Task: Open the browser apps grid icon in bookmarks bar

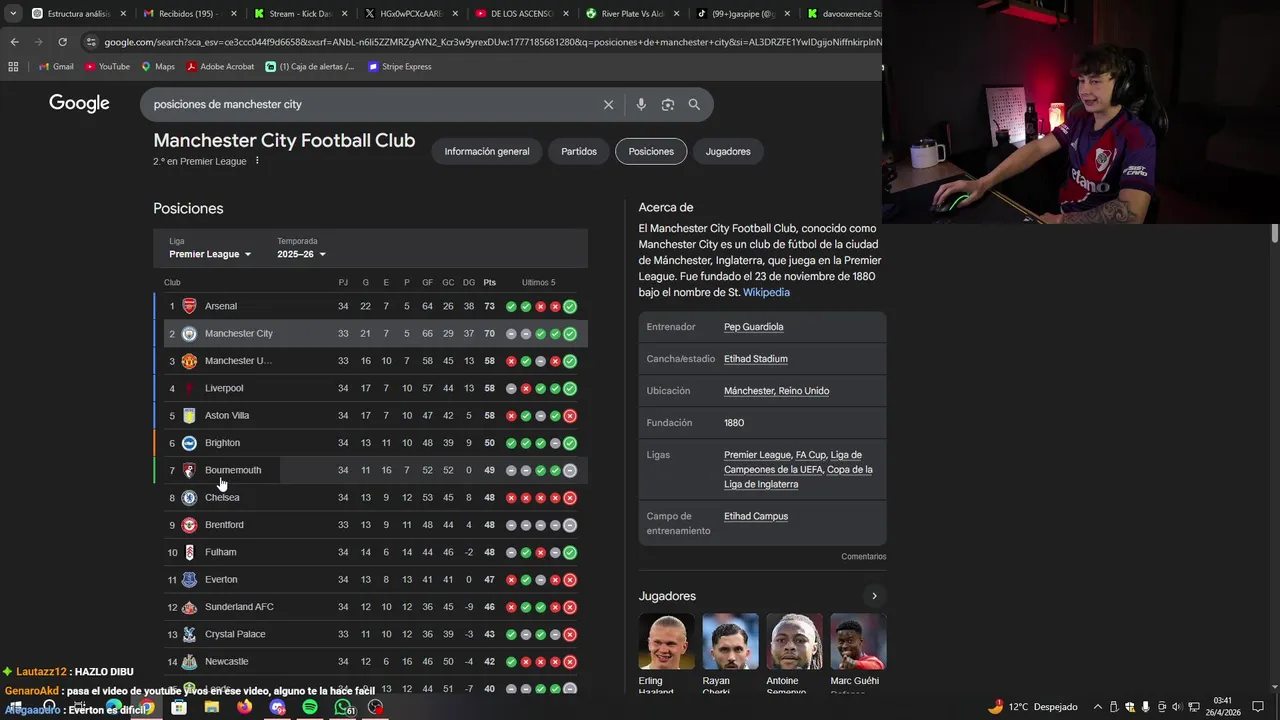Action: click(x=13, y=67)
